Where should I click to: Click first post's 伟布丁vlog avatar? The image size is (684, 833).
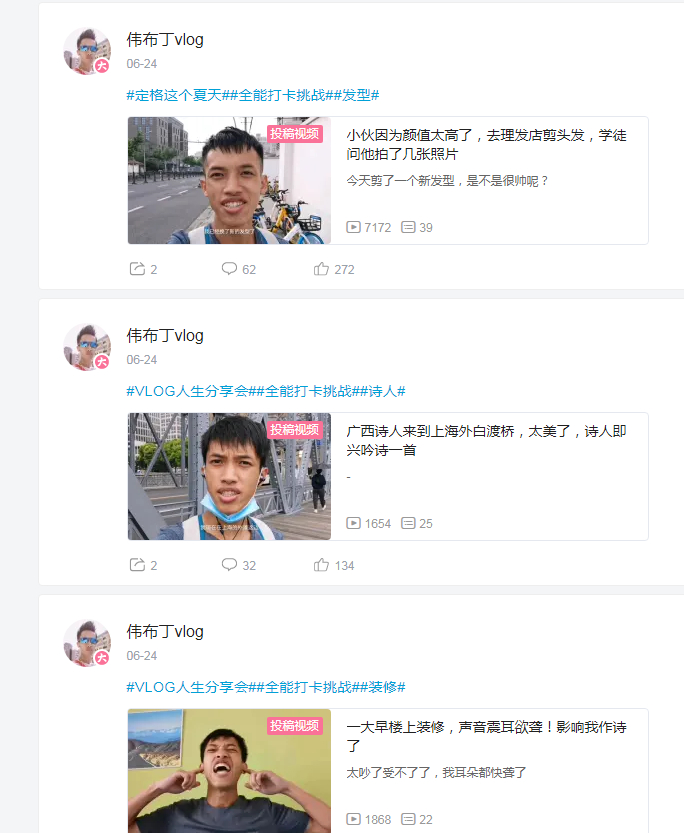coord(87,51)
